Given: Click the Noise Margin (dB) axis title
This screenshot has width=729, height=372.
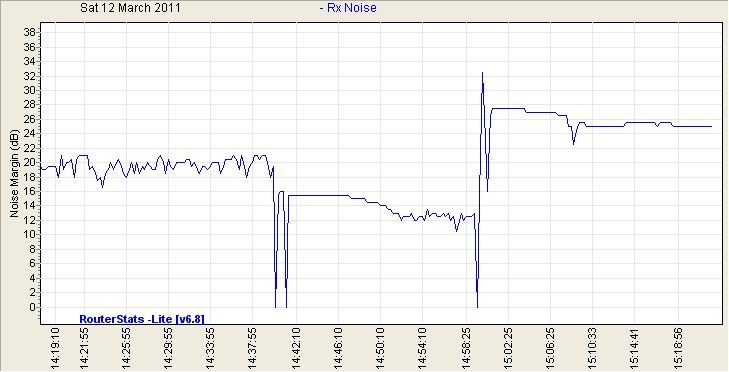Looking at the screenshot, I should pyautogui.click(x=14, y=174).
